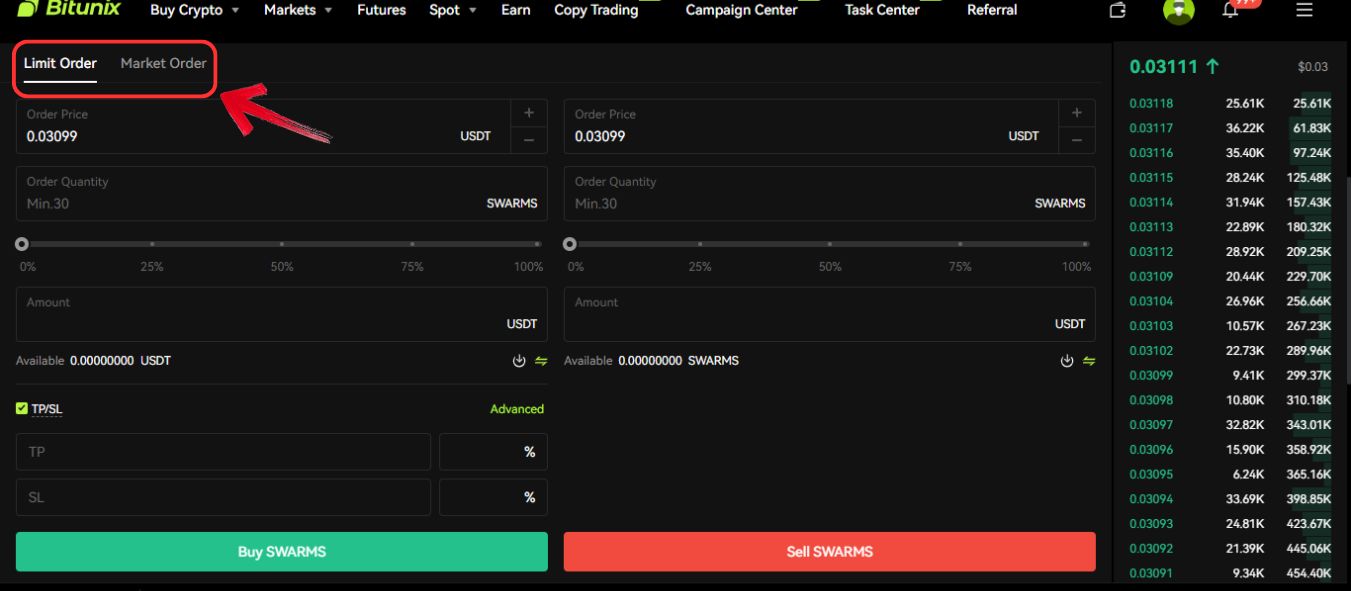Decrease the sell Order Price with minus
1351x591 pixels.
coord(1077,140)
